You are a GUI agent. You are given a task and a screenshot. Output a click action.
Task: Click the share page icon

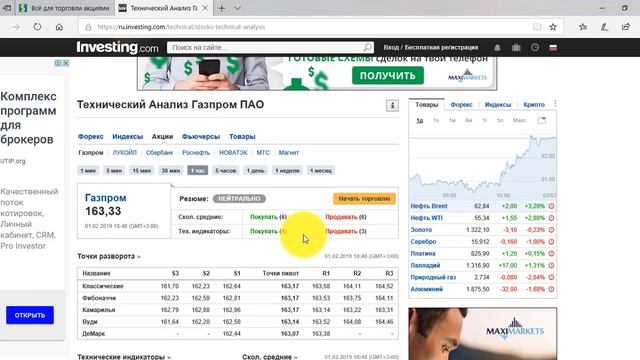[626, 27]
